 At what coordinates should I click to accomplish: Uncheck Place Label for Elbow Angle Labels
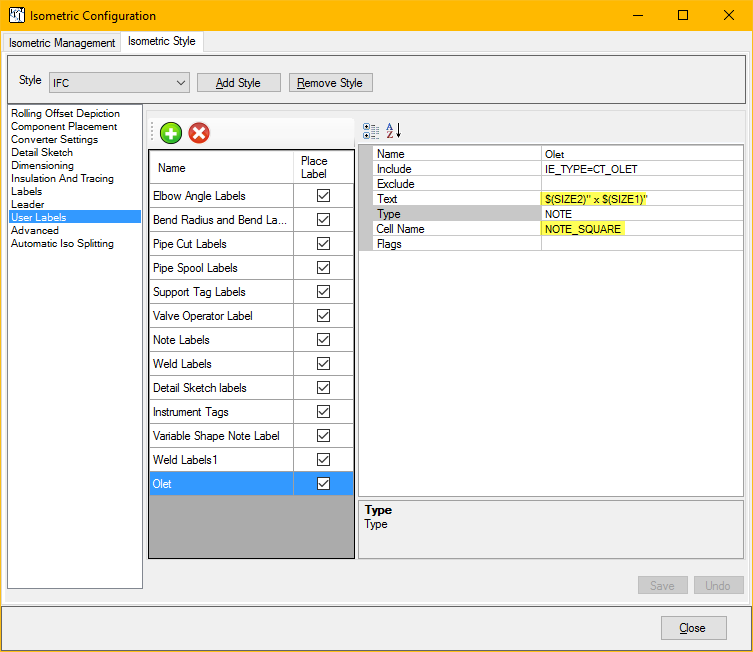click(323, 196)
